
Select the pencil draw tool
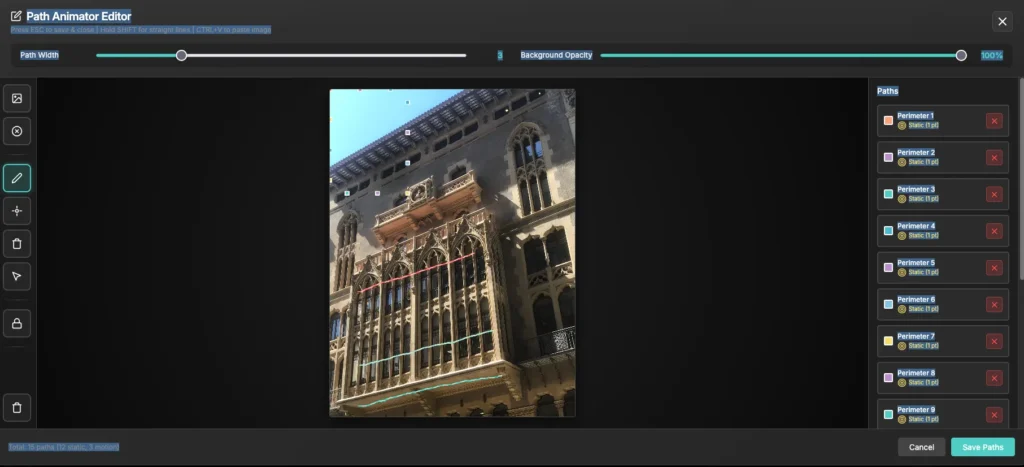[17, 178]
